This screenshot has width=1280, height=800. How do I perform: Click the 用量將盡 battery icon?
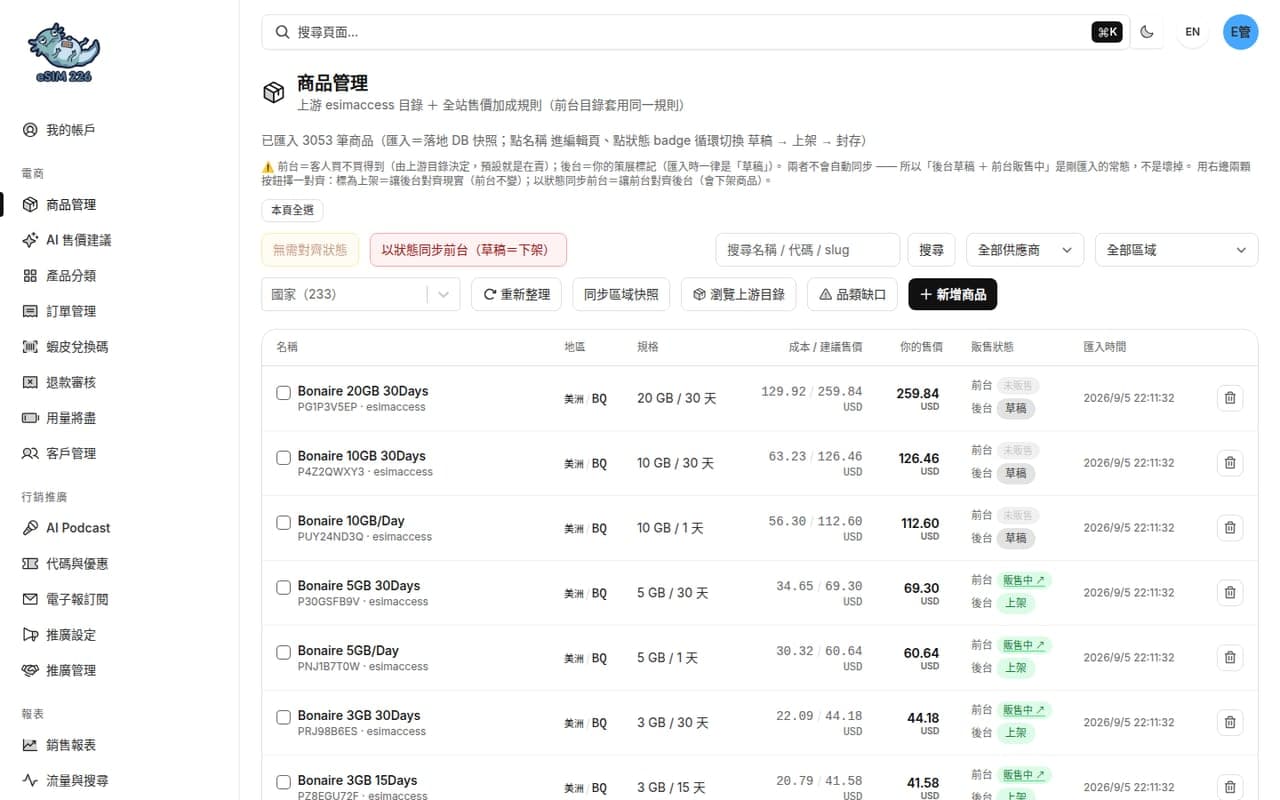click(x=30, y=418)
